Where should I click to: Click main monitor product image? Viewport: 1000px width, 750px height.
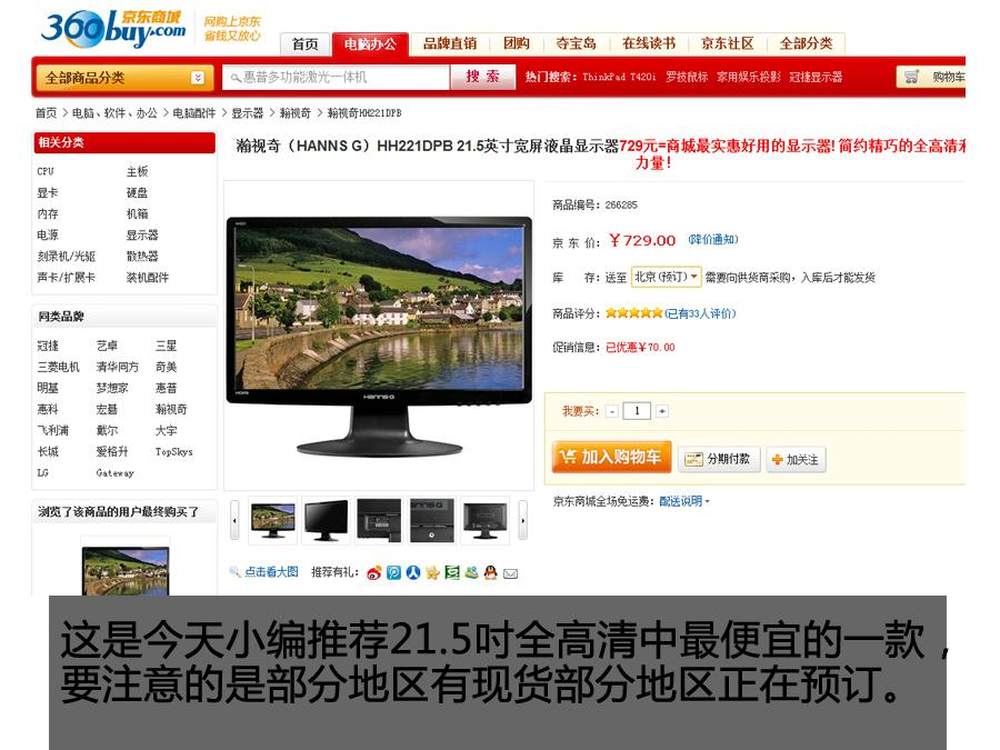tap(379, 336)
